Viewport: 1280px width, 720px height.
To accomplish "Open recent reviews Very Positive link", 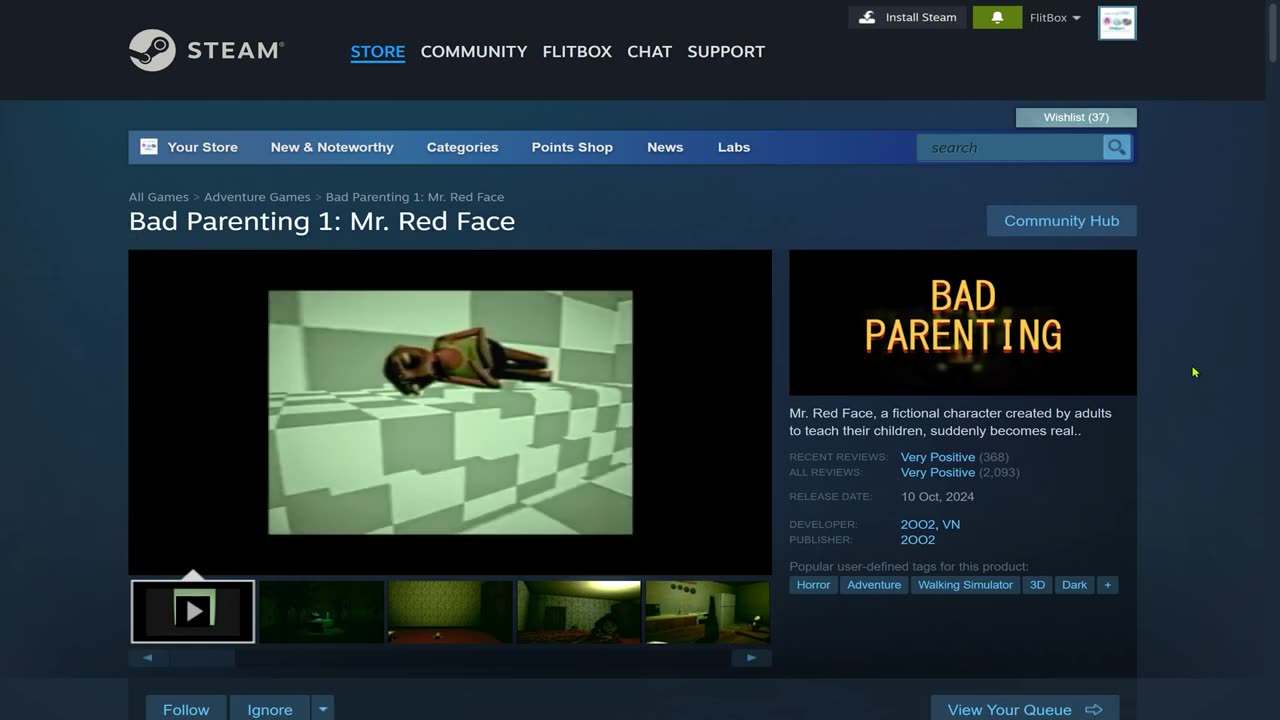I will pyautogui.click(x=938, y=457).
